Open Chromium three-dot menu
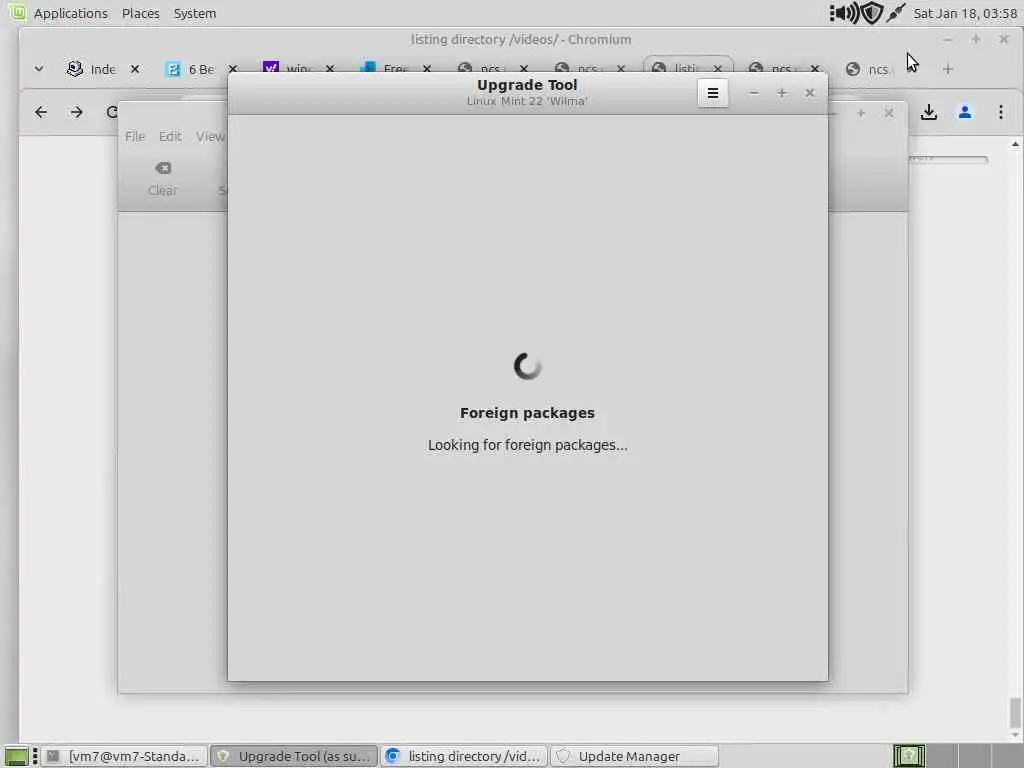The height and width of the screenshot is (768, 1024). 1000,112
